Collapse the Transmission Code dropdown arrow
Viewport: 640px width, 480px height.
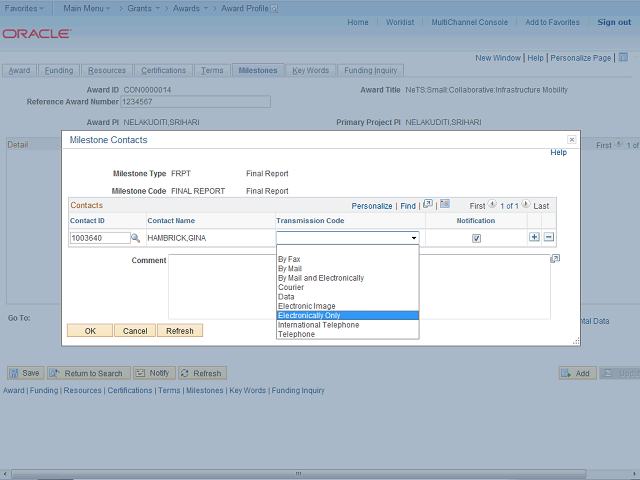[413, 238]
